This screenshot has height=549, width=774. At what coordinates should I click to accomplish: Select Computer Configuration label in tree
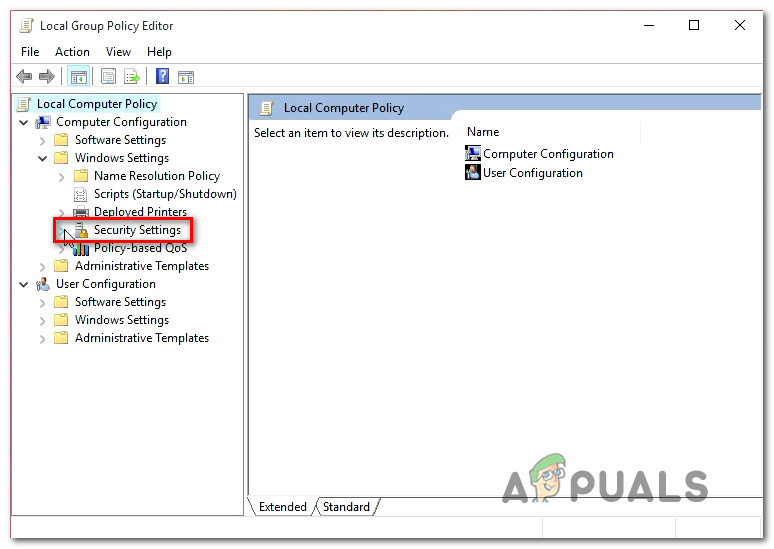[x=121, y=122]
